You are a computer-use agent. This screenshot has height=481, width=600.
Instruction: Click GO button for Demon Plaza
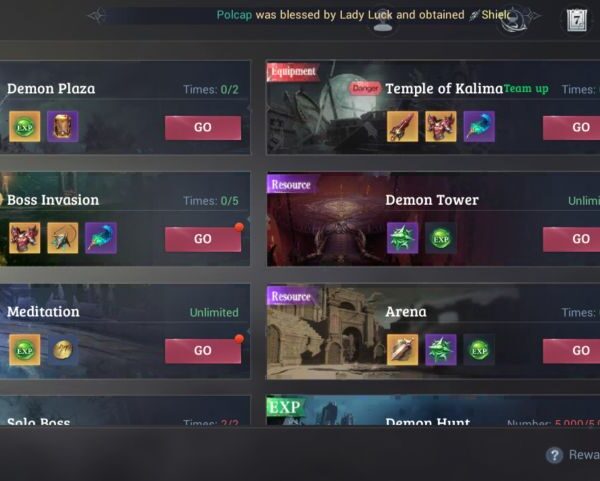203,127
